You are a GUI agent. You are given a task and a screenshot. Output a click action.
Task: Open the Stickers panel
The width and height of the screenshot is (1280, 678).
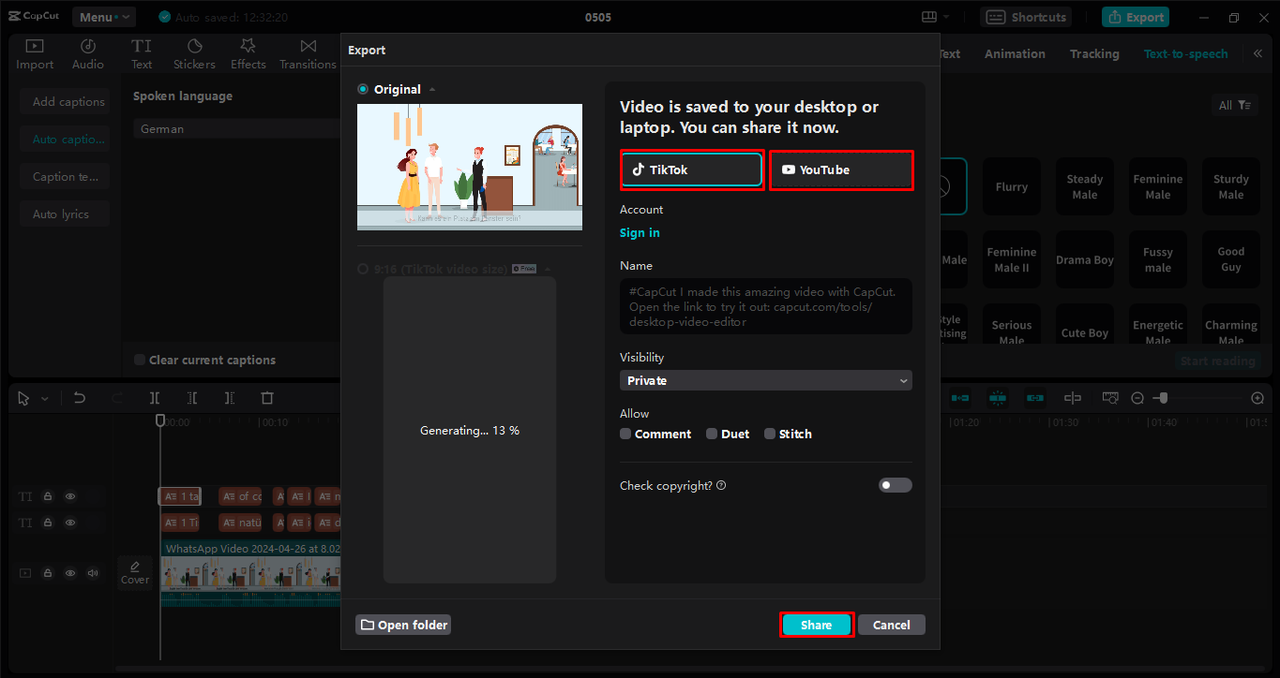tap(194, 54)
